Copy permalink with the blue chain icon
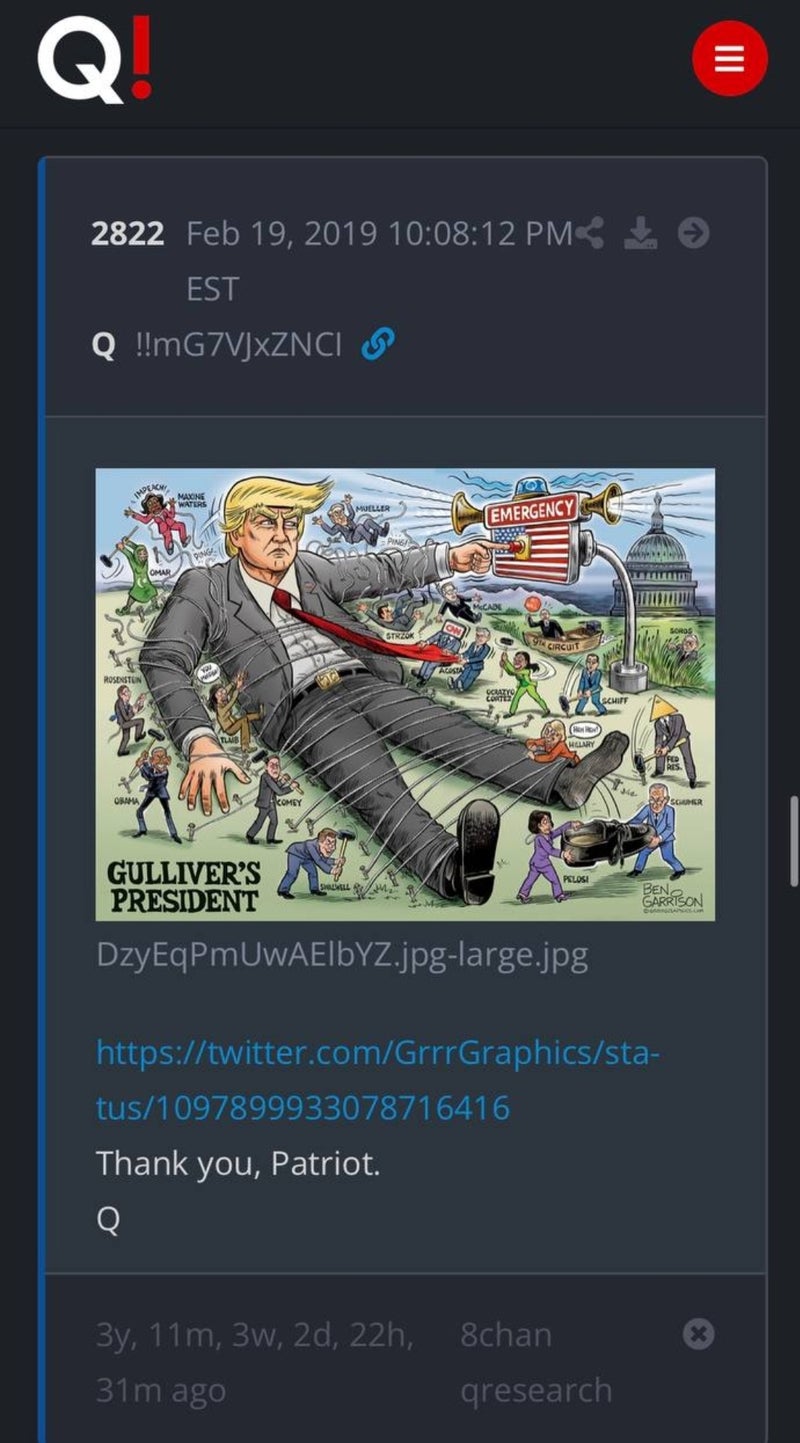This screenshot has height=1443, width=800. tap(375, 345)
